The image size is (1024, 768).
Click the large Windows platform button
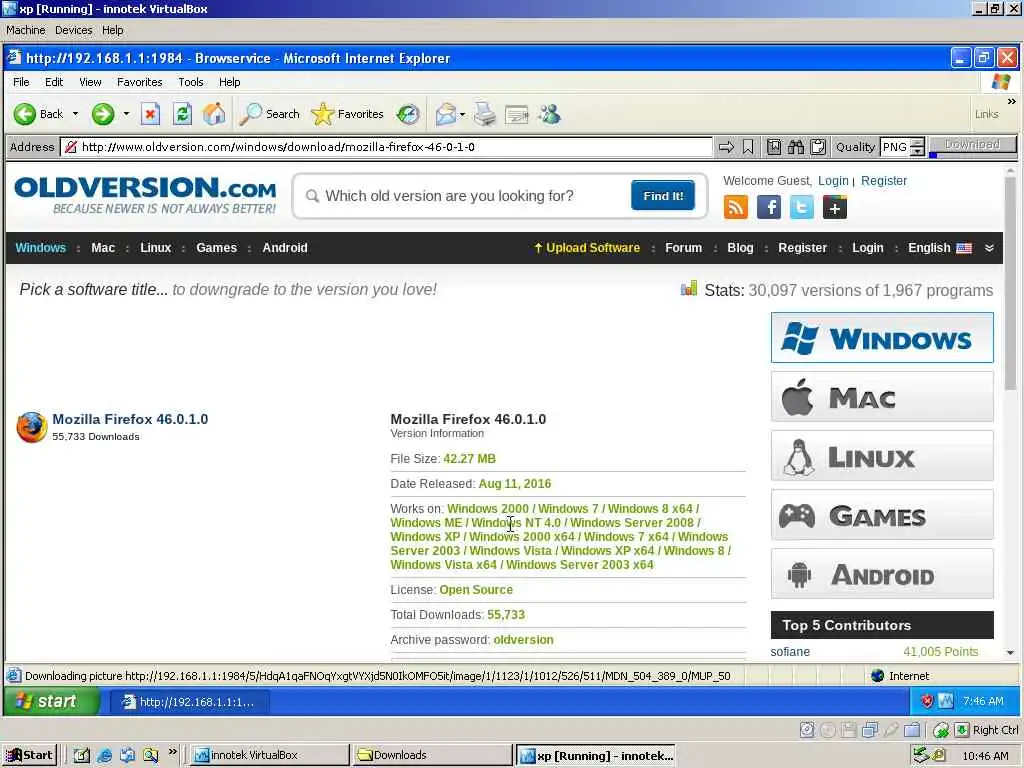(882, 338)
